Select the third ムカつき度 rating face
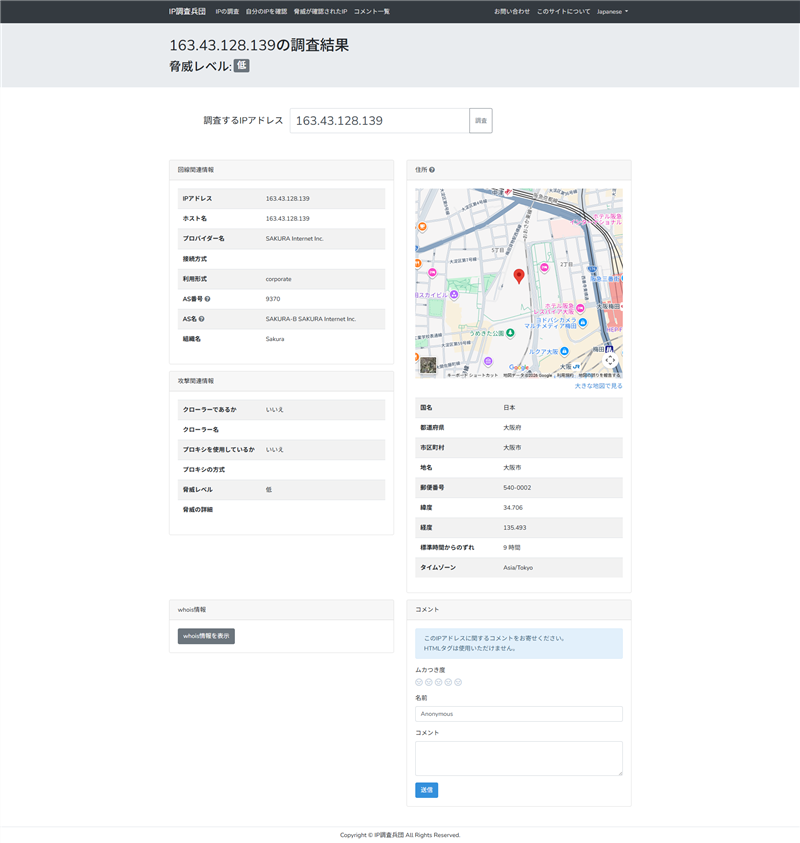This screenshot has height=843, width=800. tap(439, 682)
